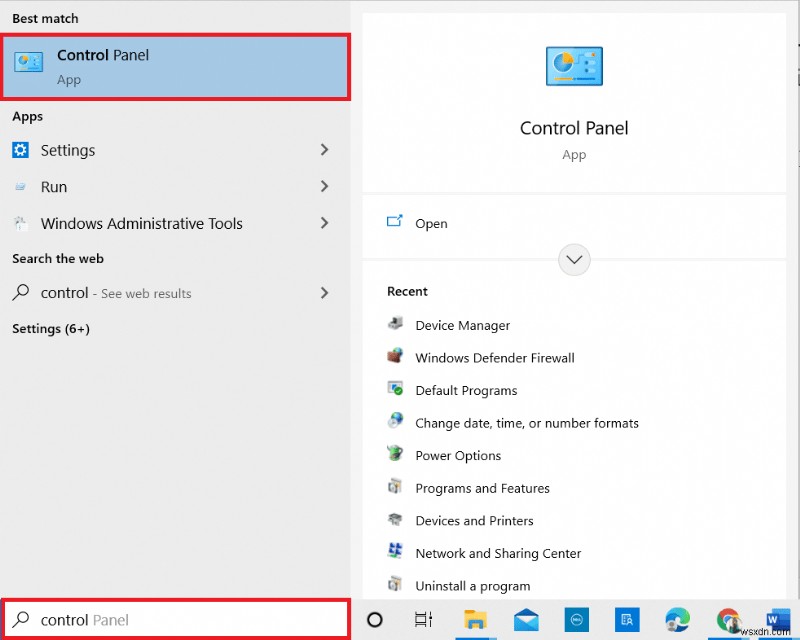Open File Explorer from the taskbar
The width and height of the screenshot is (800, 640).
(x=477, y=620)
